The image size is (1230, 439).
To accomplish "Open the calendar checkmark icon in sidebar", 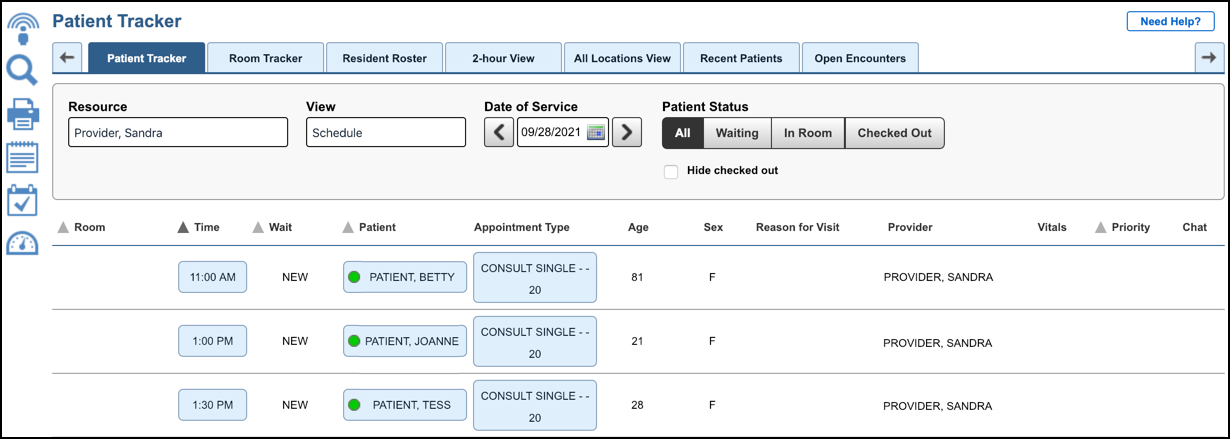I will [22, 200].
